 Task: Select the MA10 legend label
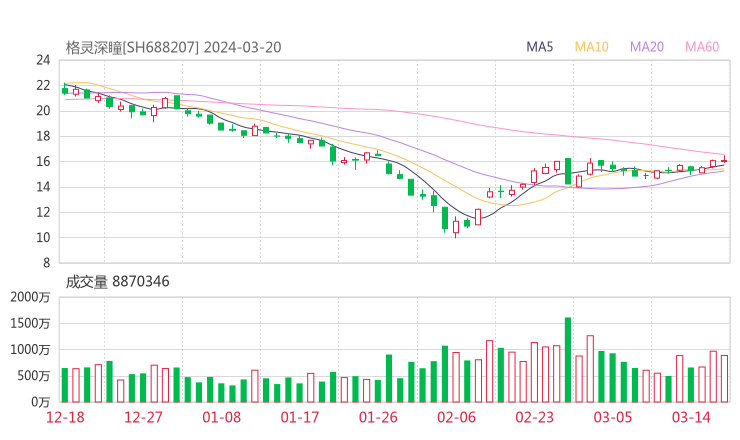591,47
